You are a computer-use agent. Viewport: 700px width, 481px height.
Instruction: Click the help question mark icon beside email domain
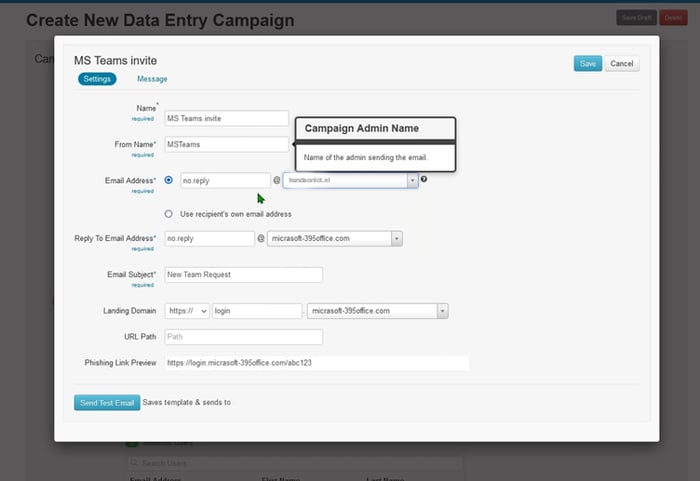pos(424,179)
